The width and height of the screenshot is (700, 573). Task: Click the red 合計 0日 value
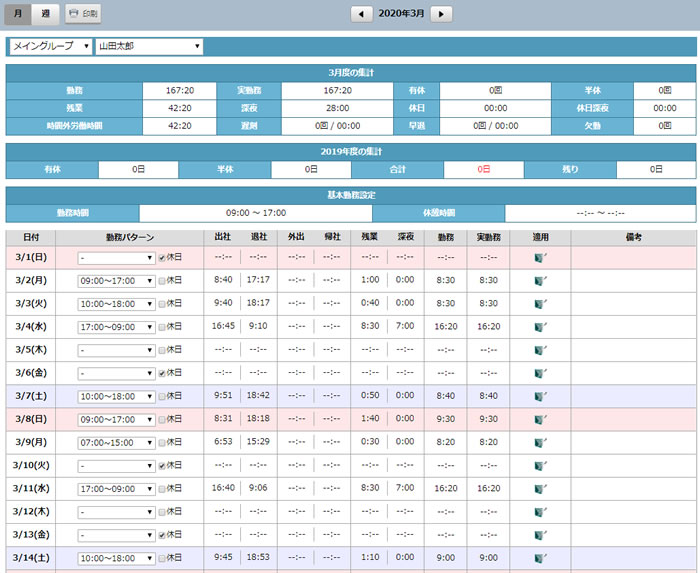[483, 170]
